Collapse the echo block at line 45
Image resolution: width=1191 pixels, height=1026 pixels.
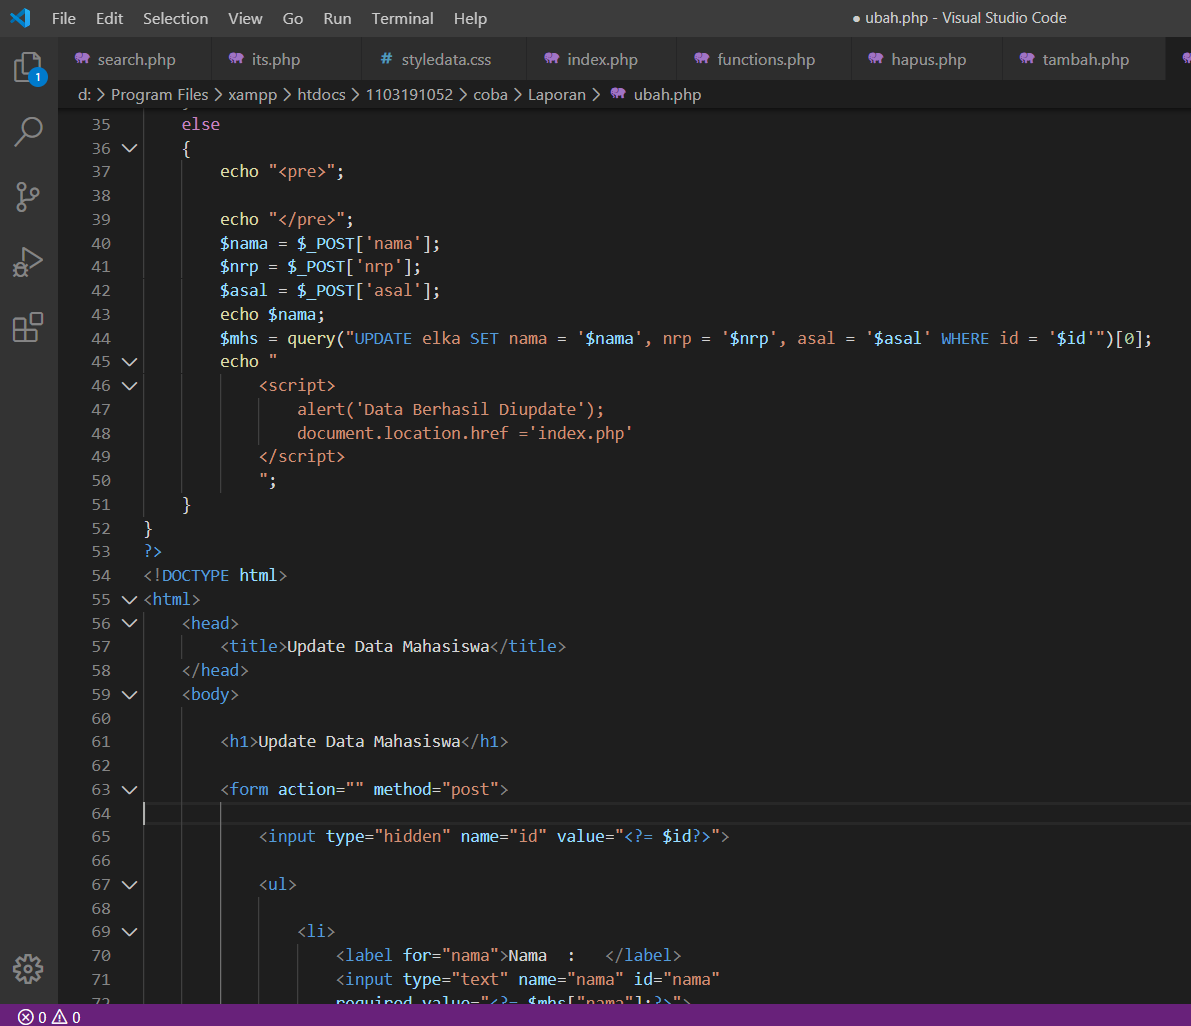pyautogui.click(x=130, y=361)
